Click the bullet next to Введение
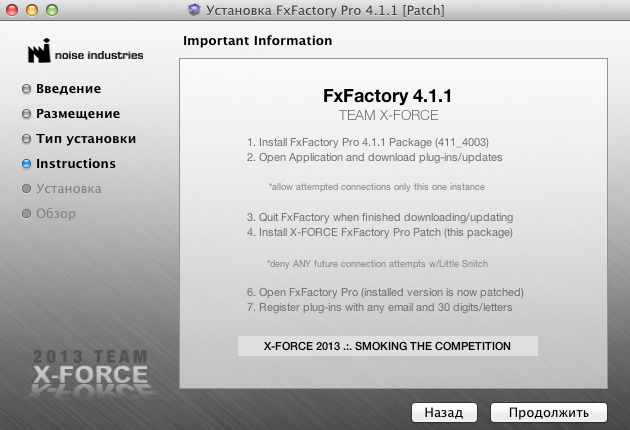630x430 pixels. pyautogui.click(x=26, y=88)
